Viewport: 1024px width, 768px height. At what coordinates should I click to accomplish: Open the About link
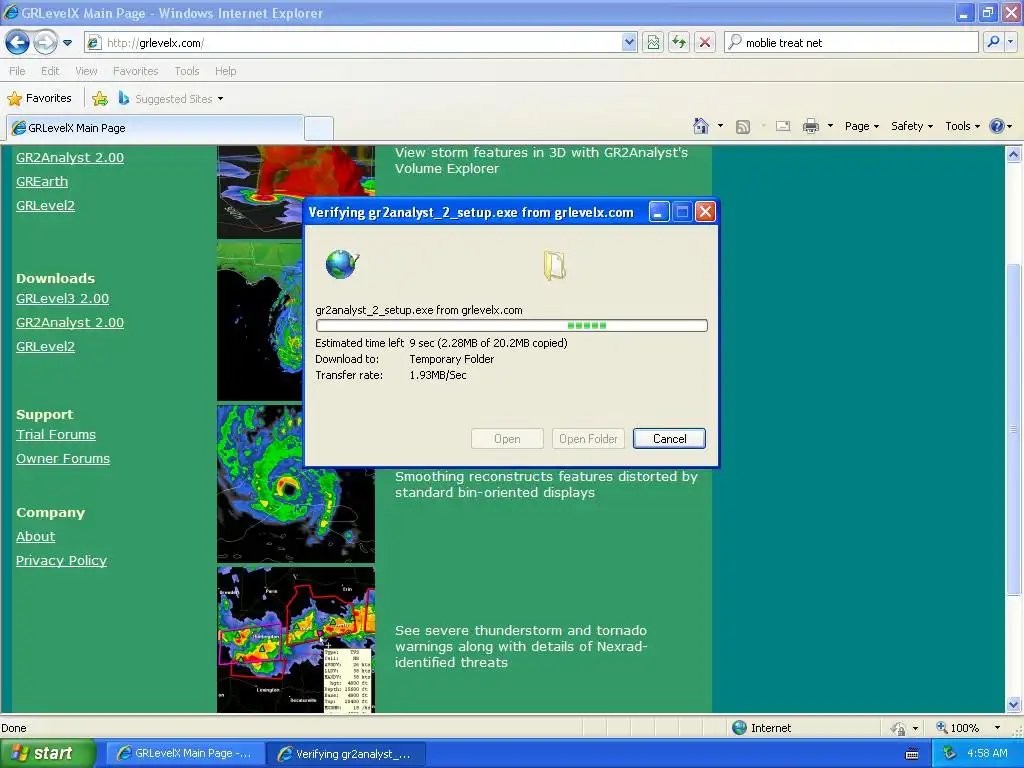pyautogui.click(x=35, y=536)
